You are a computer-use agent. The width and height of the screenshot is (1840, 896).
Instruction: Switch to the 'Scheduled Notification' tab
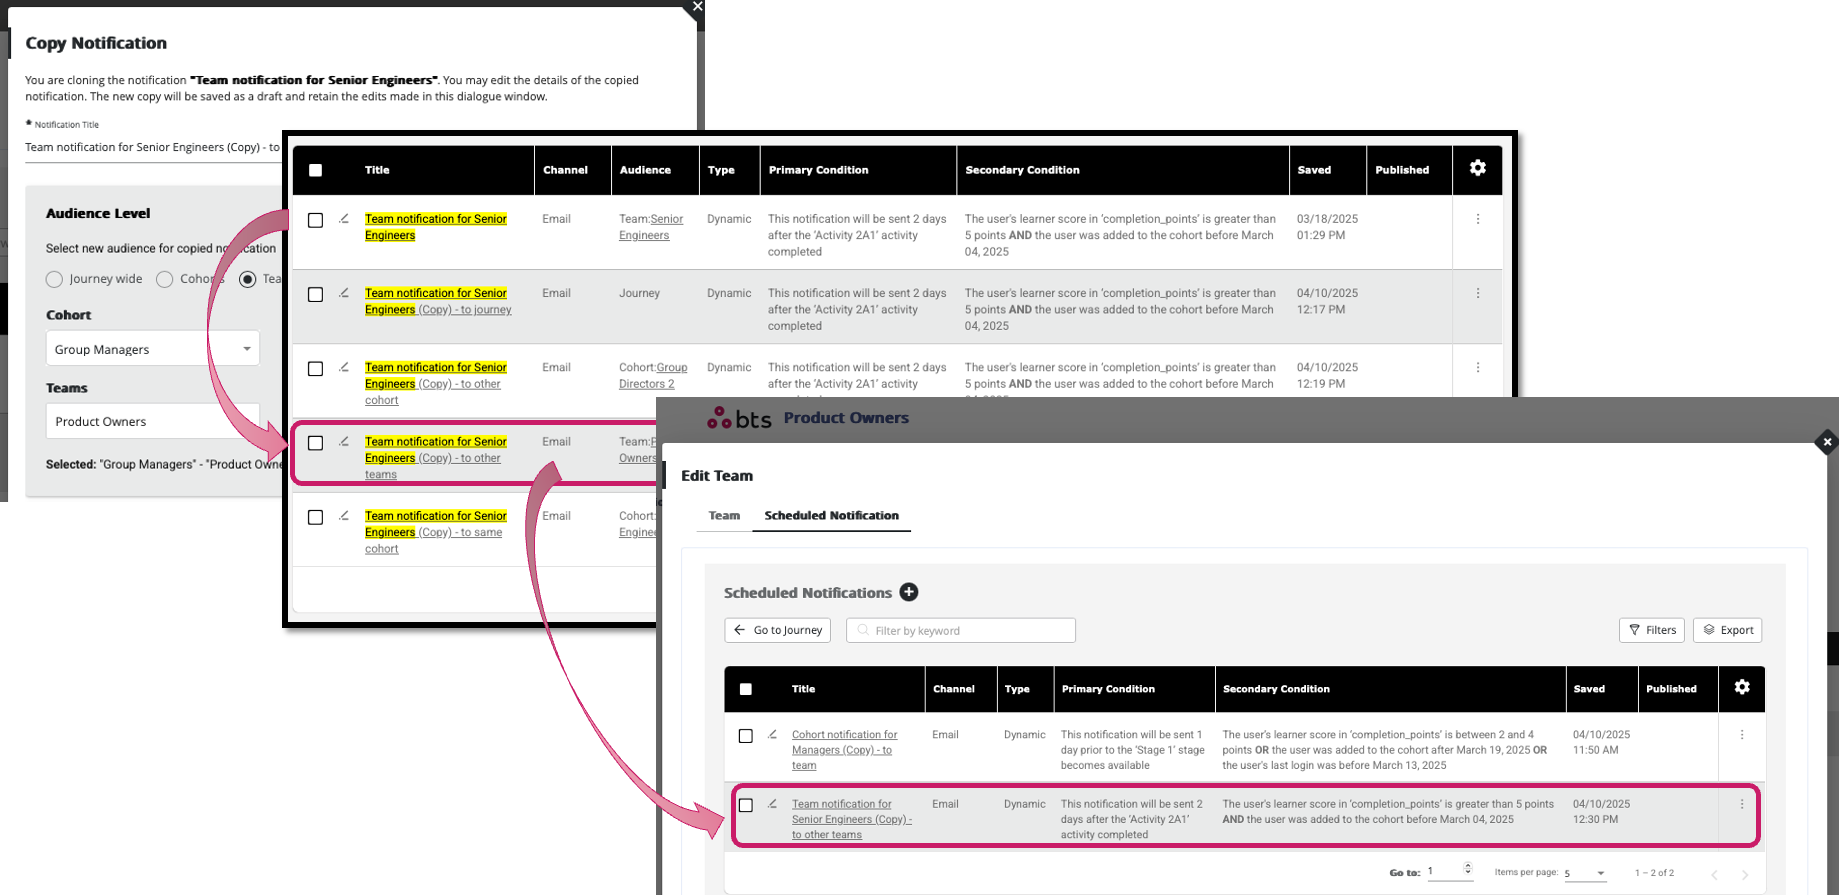point(831,516)
